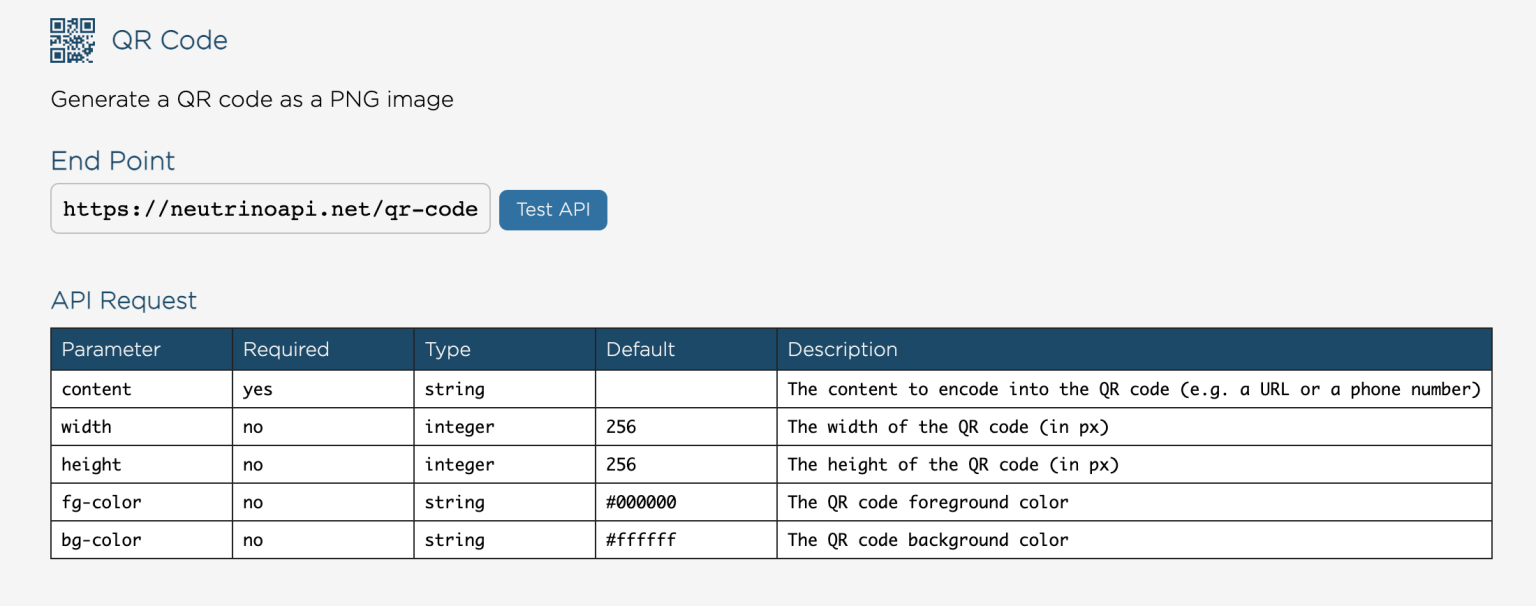
Task: Click the Default column header
Action: click(x=641, y=349)
